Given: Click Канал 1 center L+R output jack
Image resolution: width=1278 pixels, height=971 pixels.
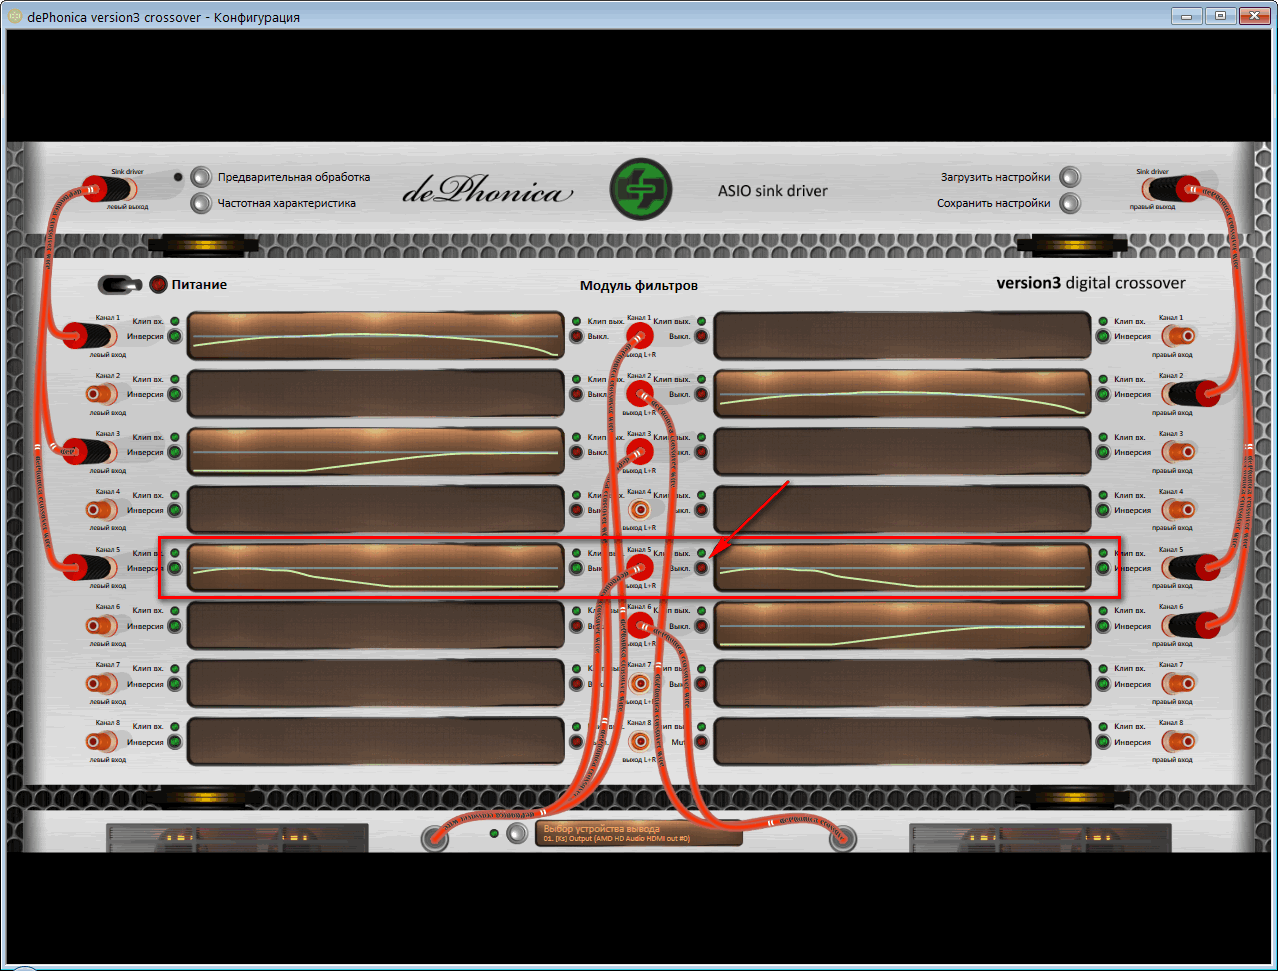Looking at the screenshot, I should (x=640, y=336).
